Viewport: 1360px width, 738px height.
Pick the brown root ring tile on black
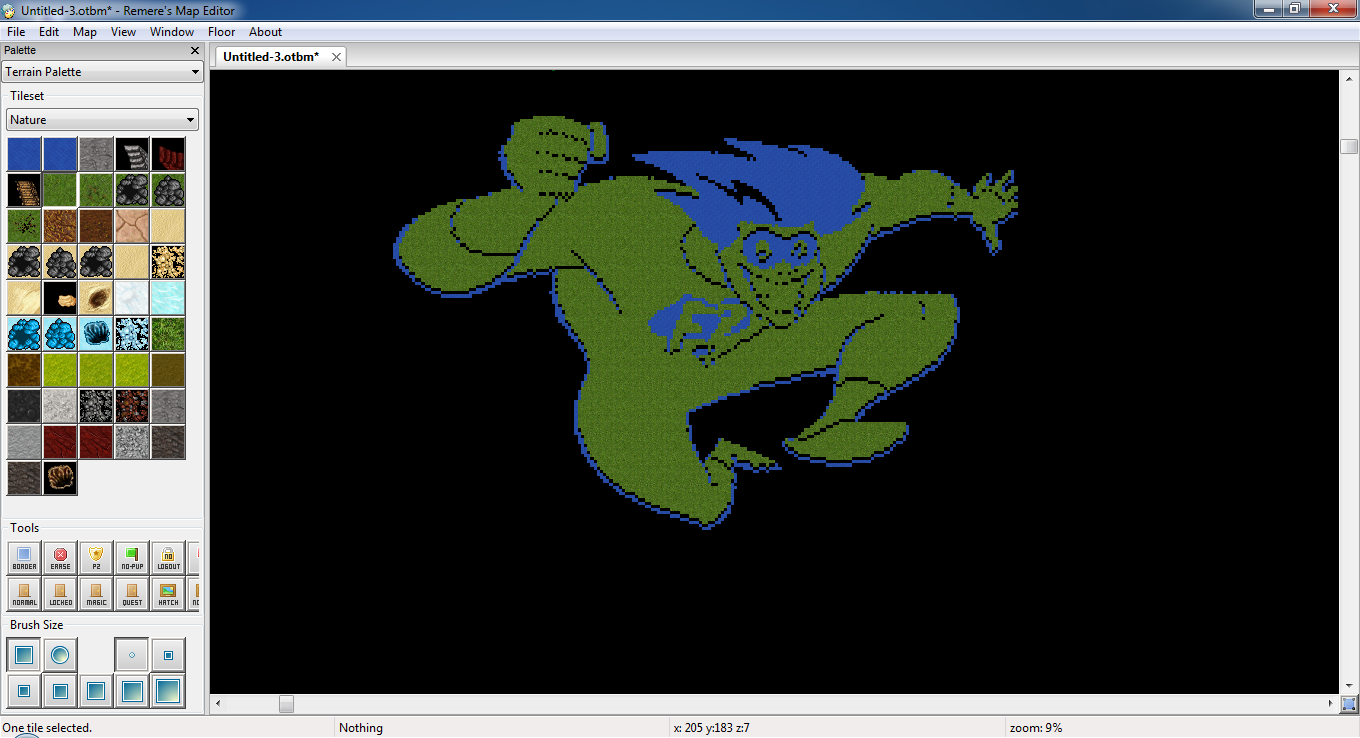point(60,478)
